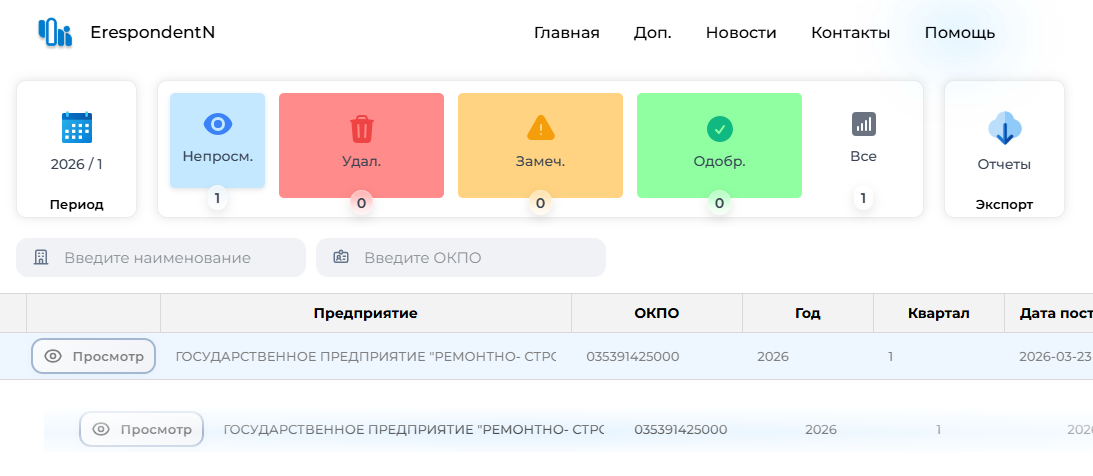This screenshot has width=1093, height=476.
Task: Click the calendar Период icon
Action: click(x=77, y=128)
